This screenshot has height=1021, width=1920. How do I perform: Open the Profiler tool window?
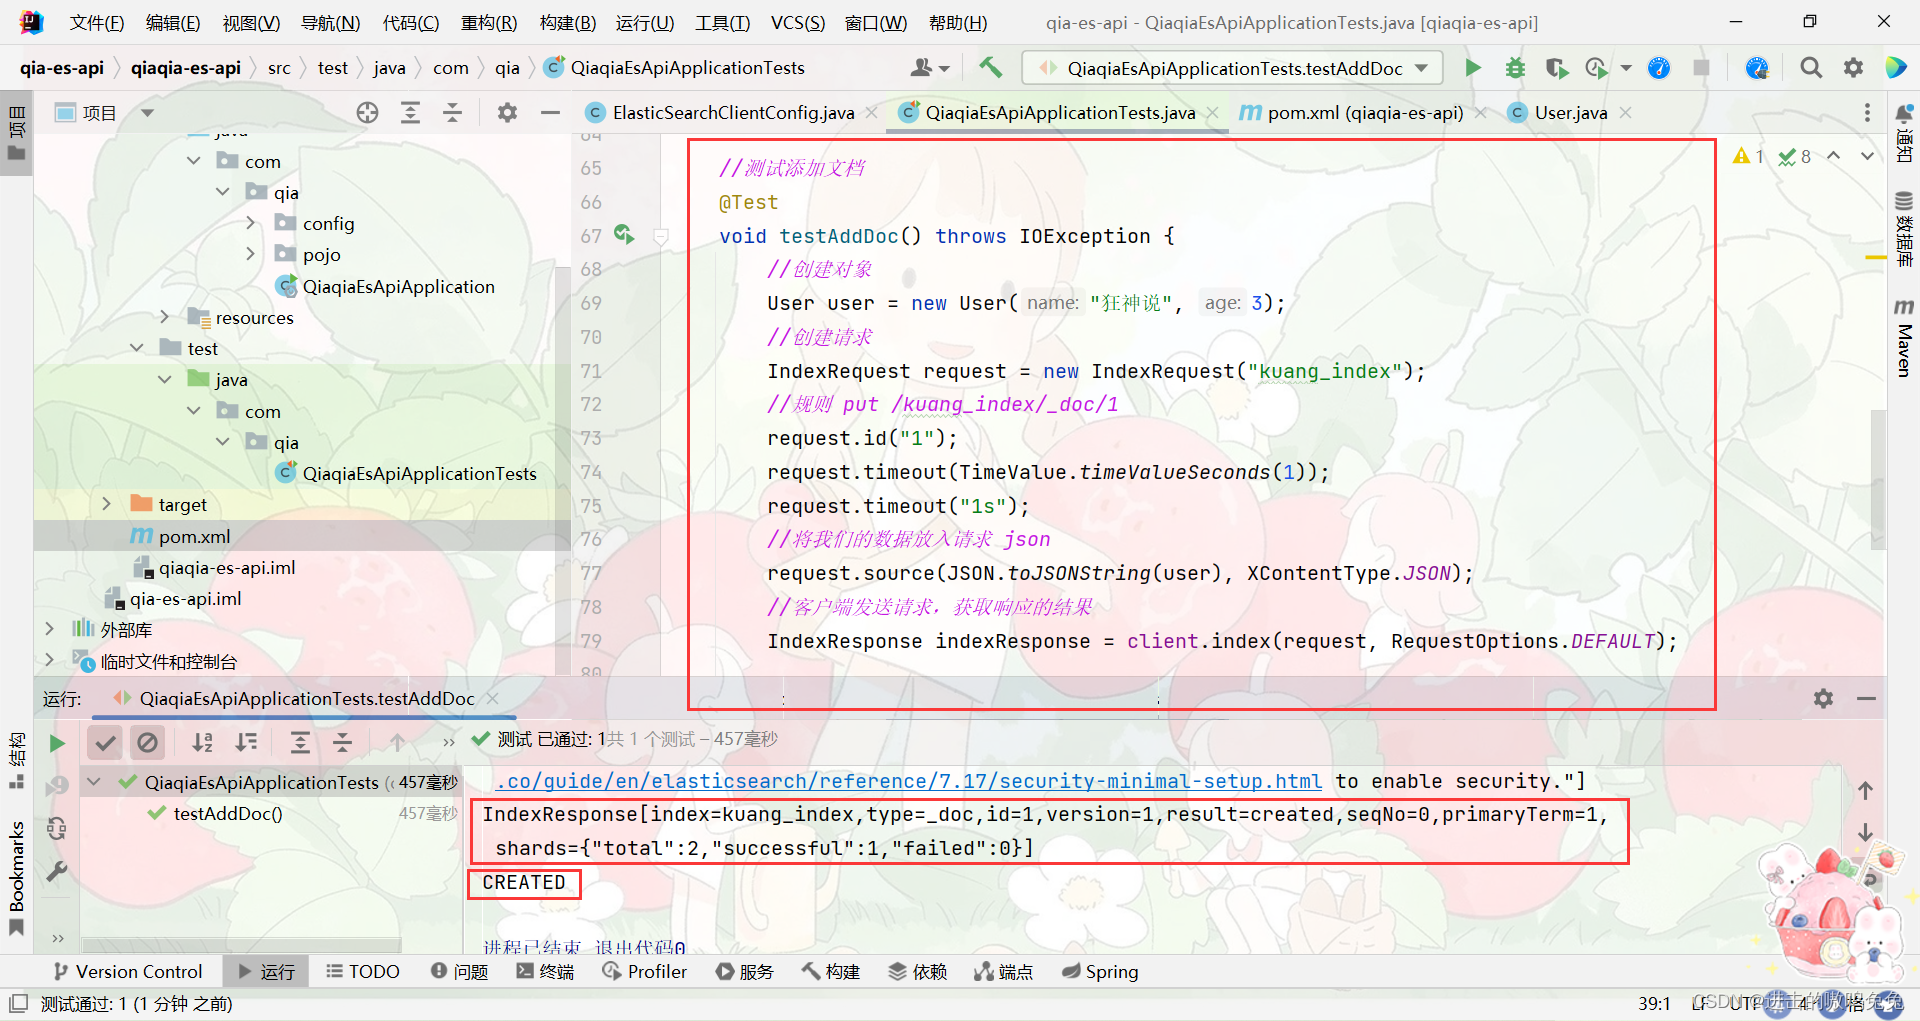(x=644, y=971)
